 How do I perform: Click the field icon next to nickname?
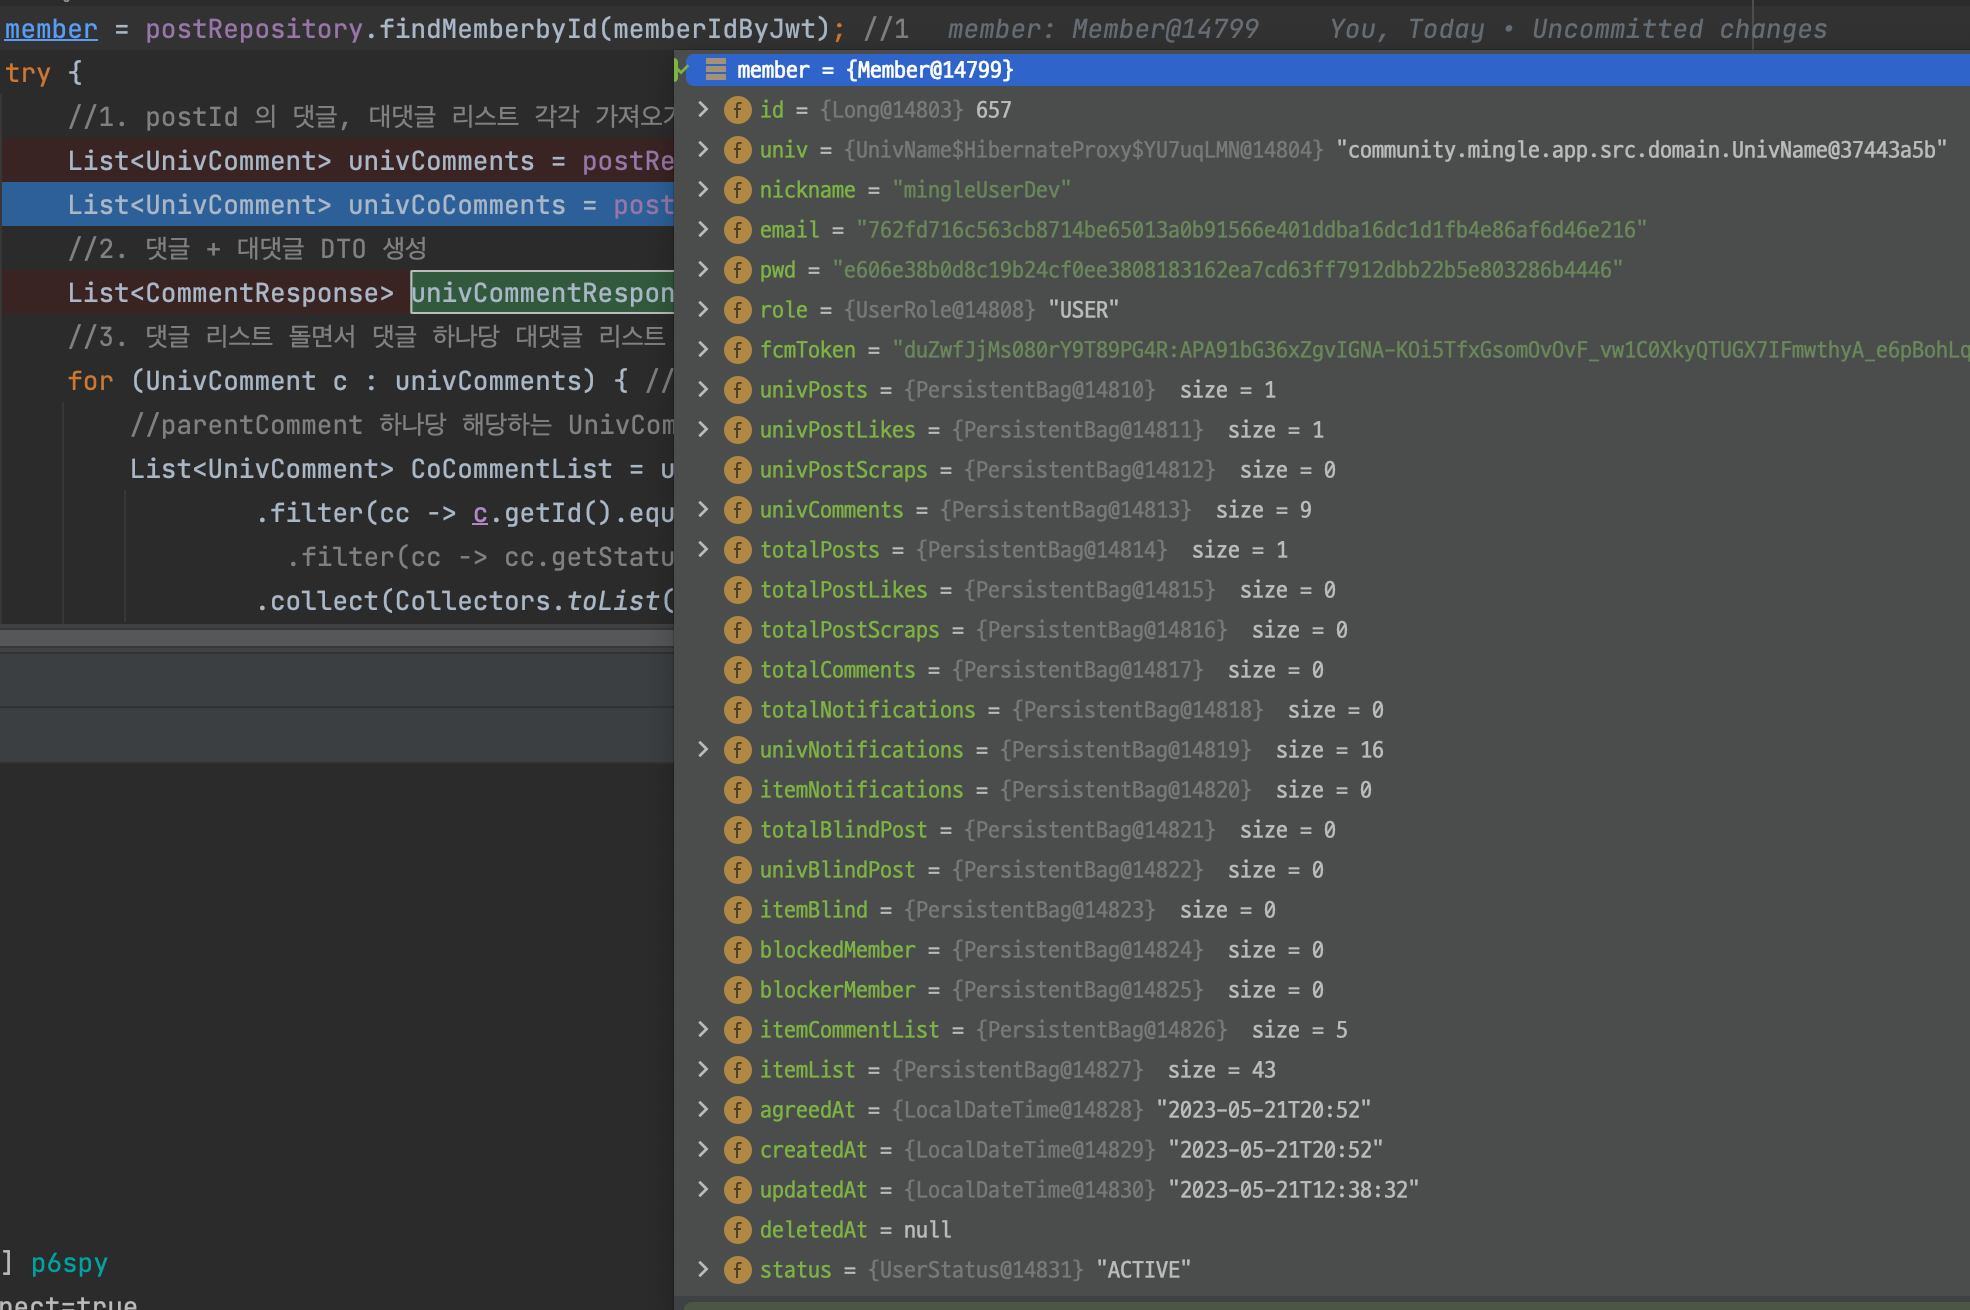point(738,190)
